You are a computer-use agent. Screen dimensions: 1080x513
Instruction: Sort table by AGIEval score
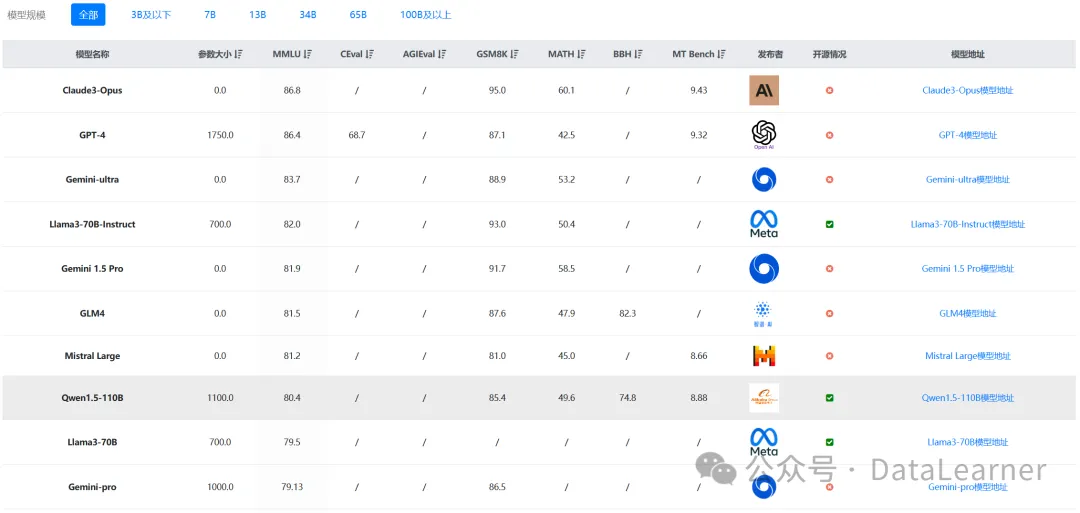pyautogui.click(x=442, y=54)
